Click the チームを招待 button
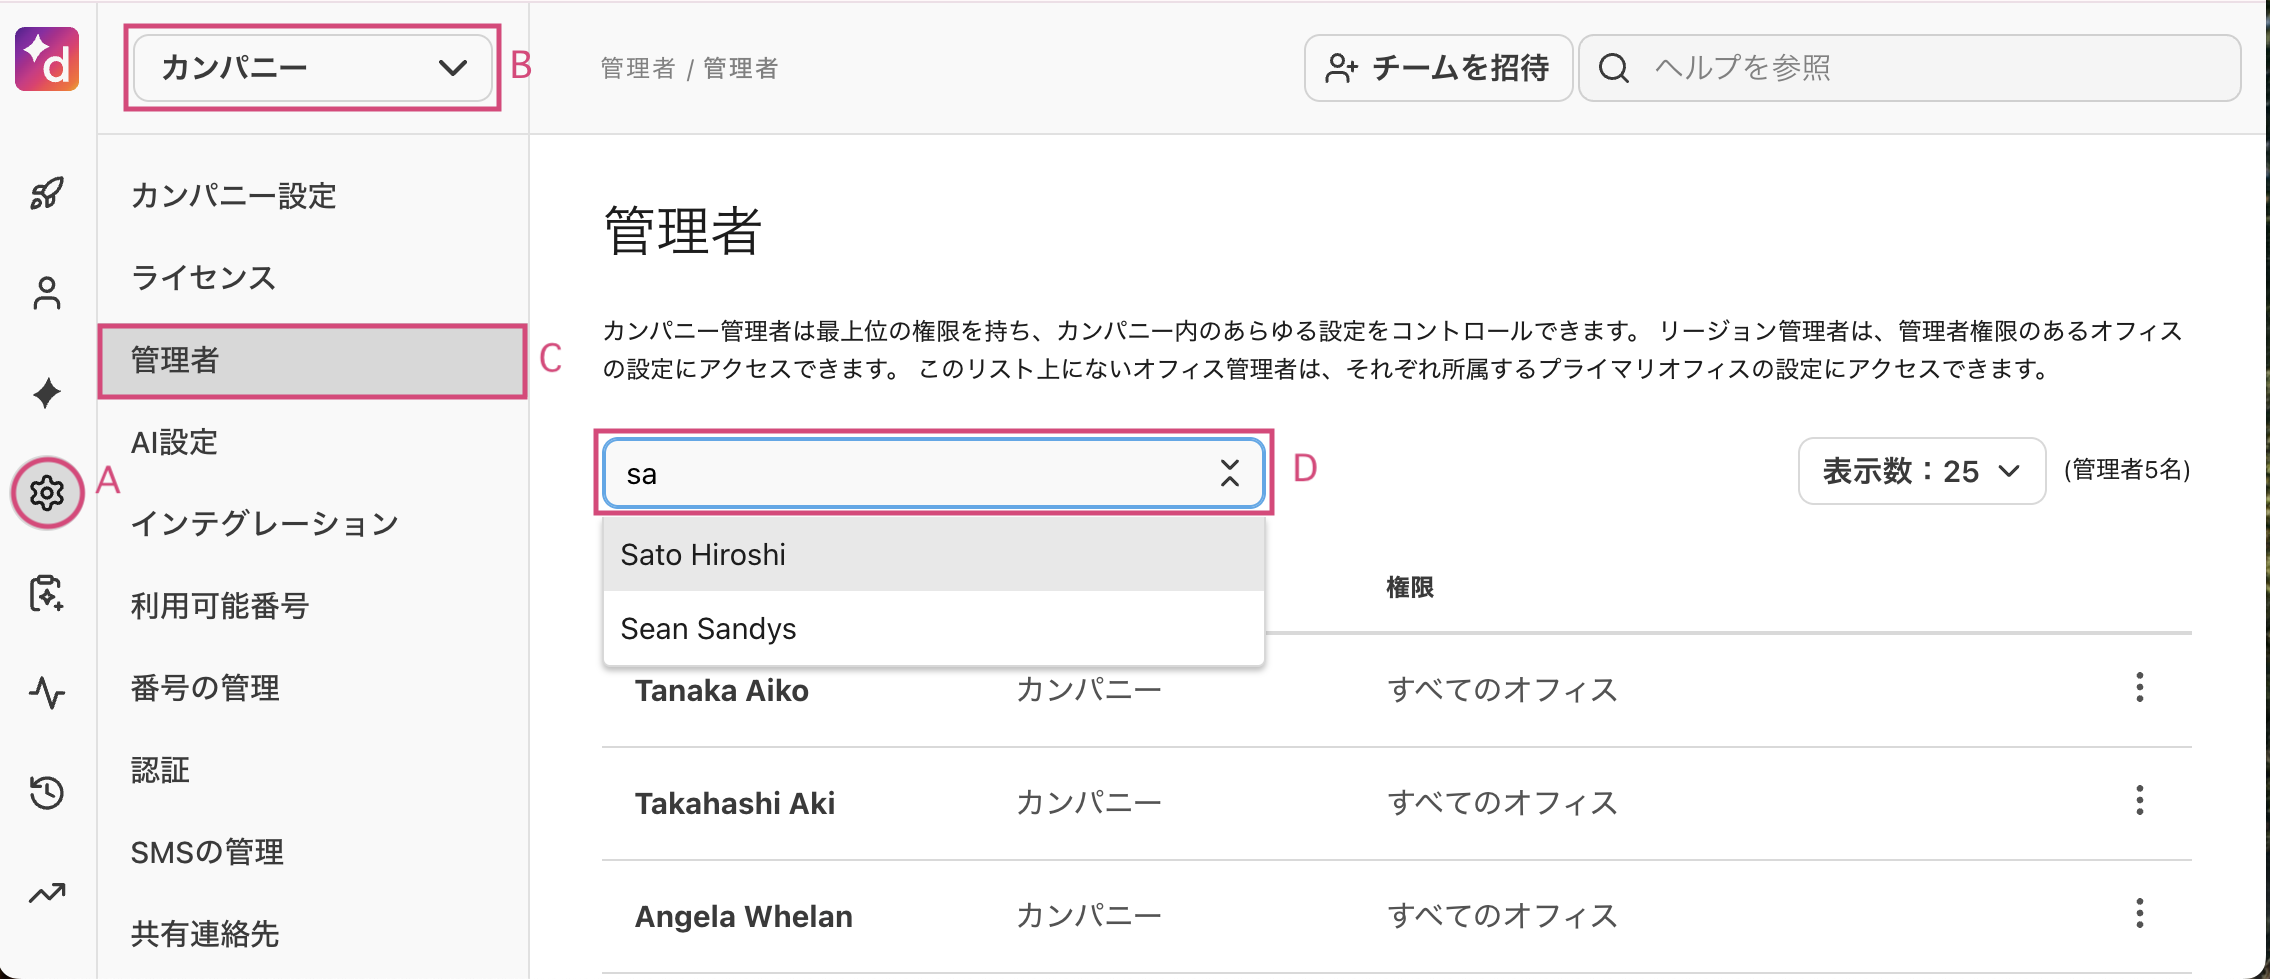The height and width of the screenshot is (979, 2270). [1437, 67]
